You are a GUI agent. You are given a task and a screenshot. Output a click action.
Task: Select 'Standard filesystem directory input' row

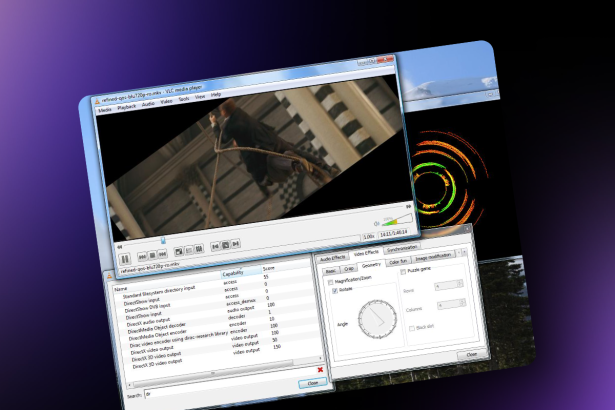click(159, 292)
